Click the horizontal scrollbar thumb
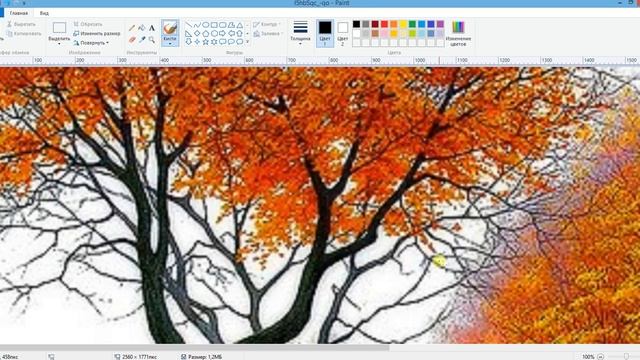Screen dimensions: 640x360 coord(194,348)
